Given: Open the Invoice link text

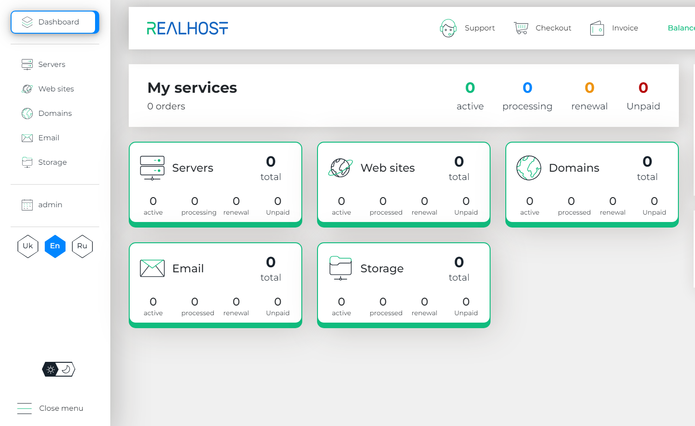Looking at the screenshot, I should click(625, 28).
